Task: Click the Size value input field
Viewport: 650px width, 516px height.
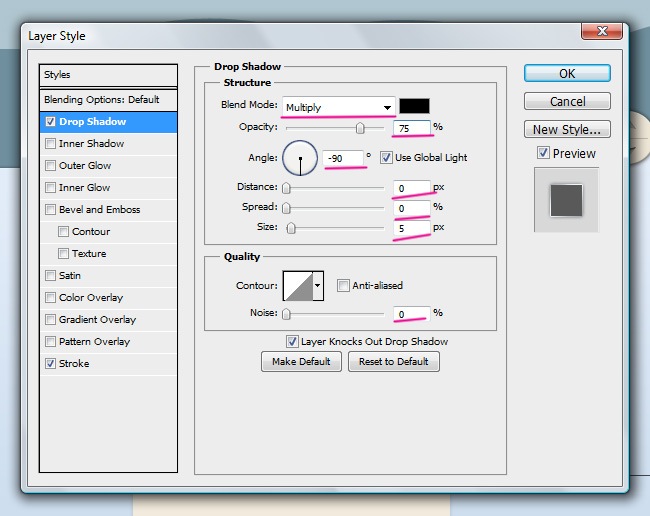Action: (x=410, y=228)
